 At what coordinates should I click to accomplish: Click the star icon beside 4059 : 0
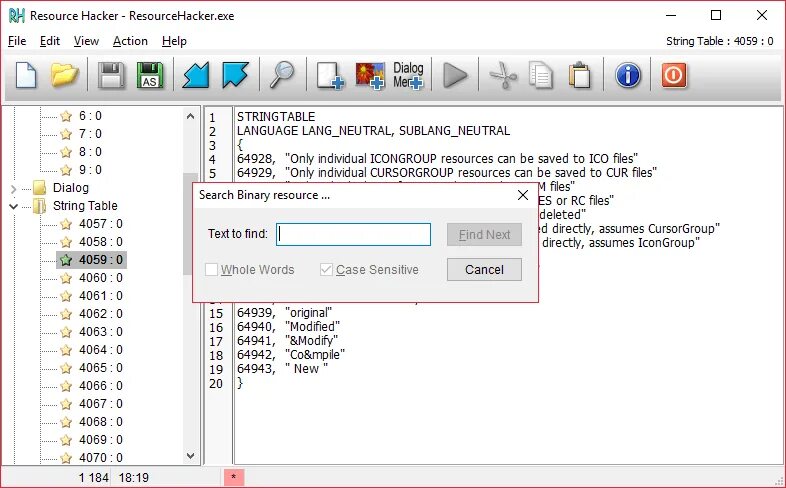pos(66,260)
